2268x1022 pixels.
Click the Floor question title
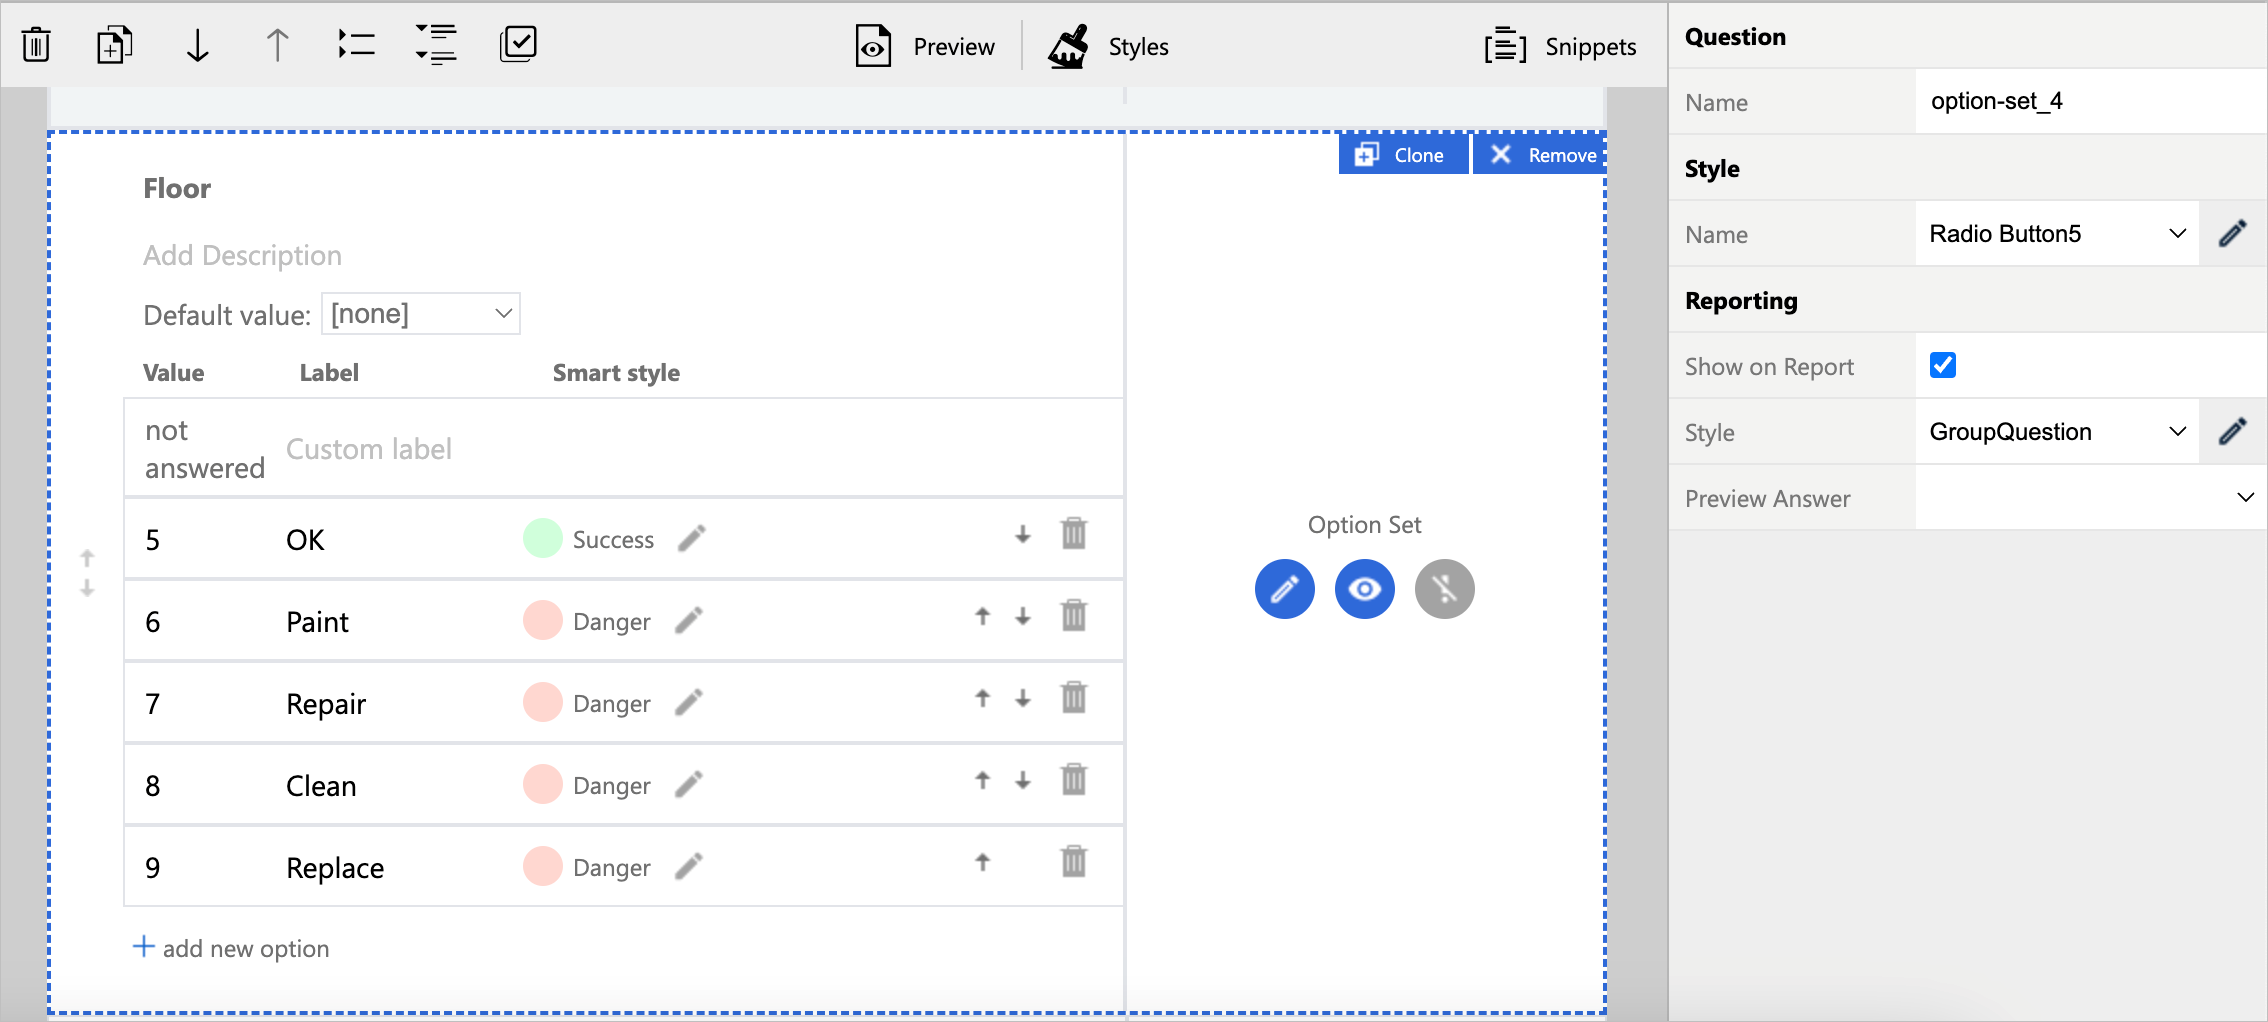[177, 188]
